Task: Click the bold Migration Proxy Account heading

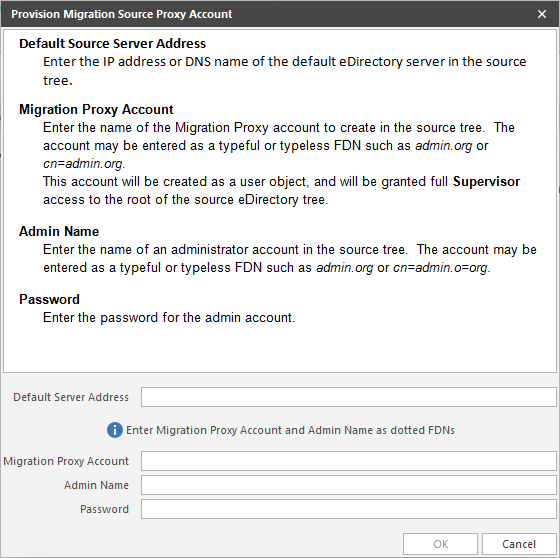Action: tap(96, 109)
